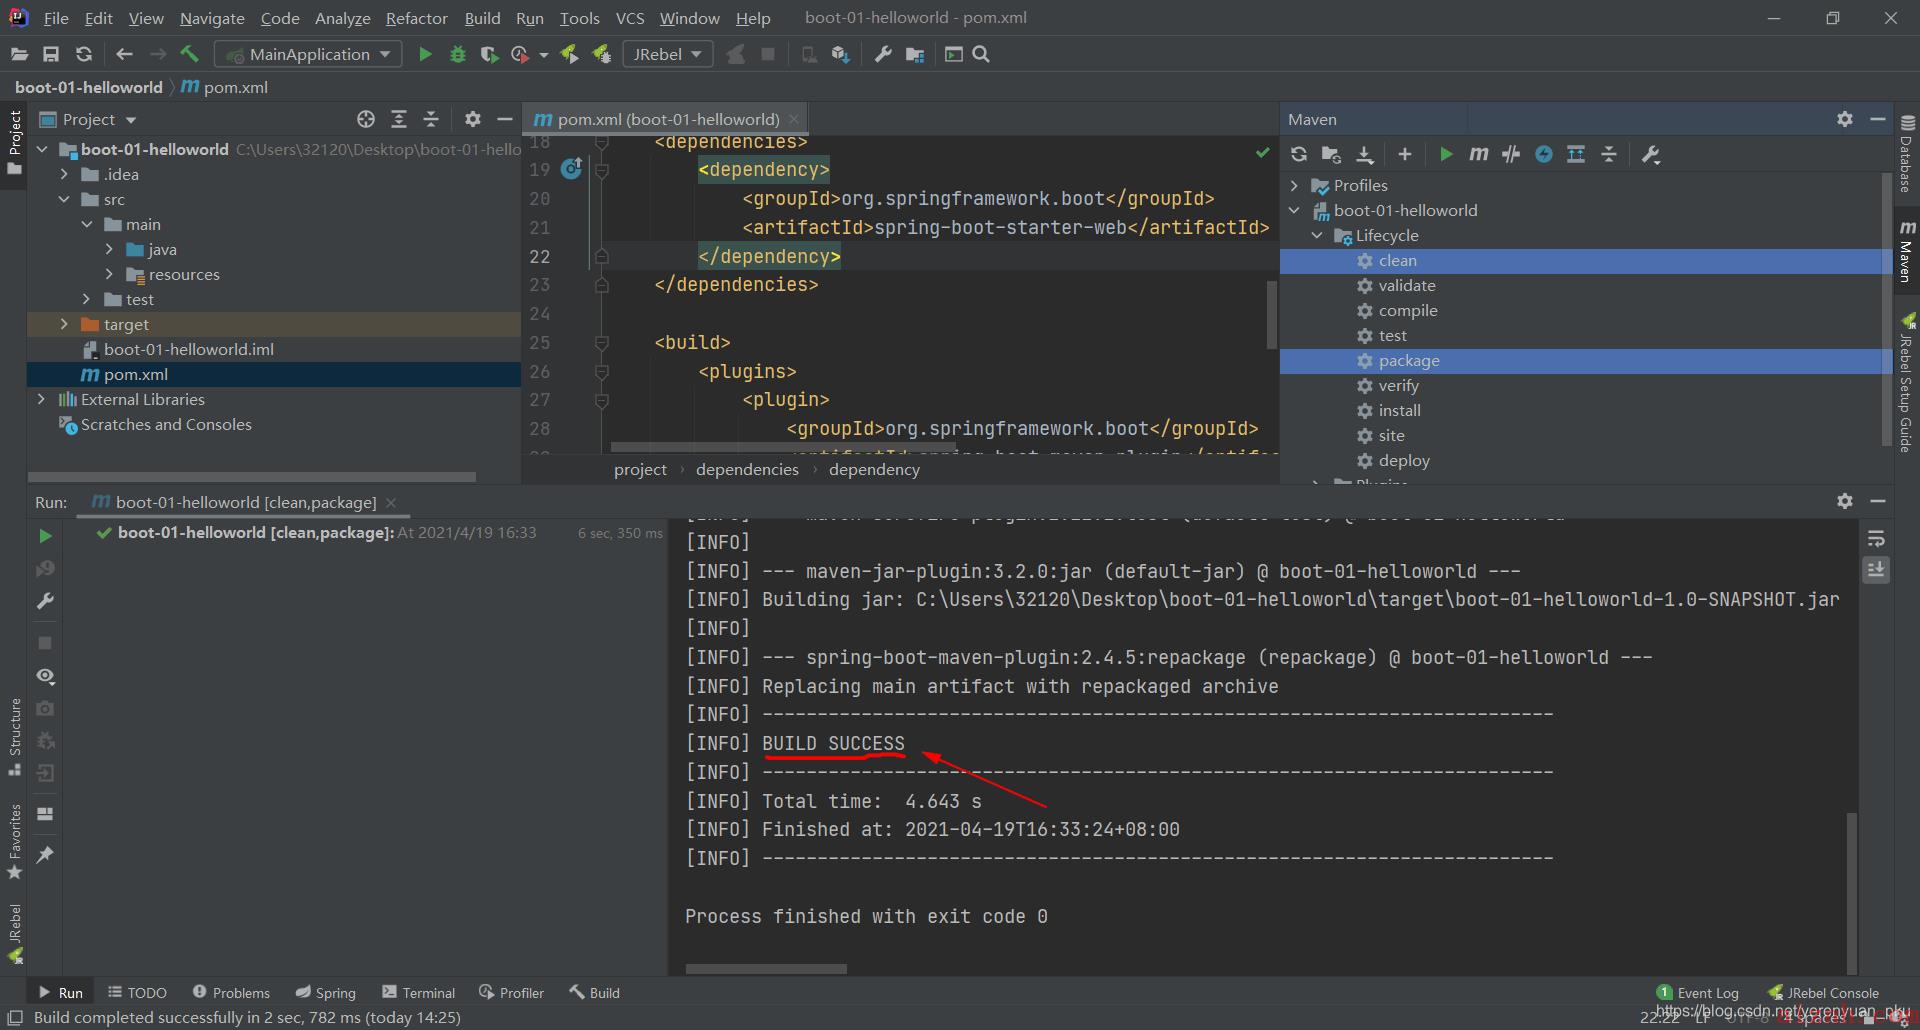Viewport: 1920px width, 1030px height.
Task: Close the pom.xml editor tab
Action: 794,119
